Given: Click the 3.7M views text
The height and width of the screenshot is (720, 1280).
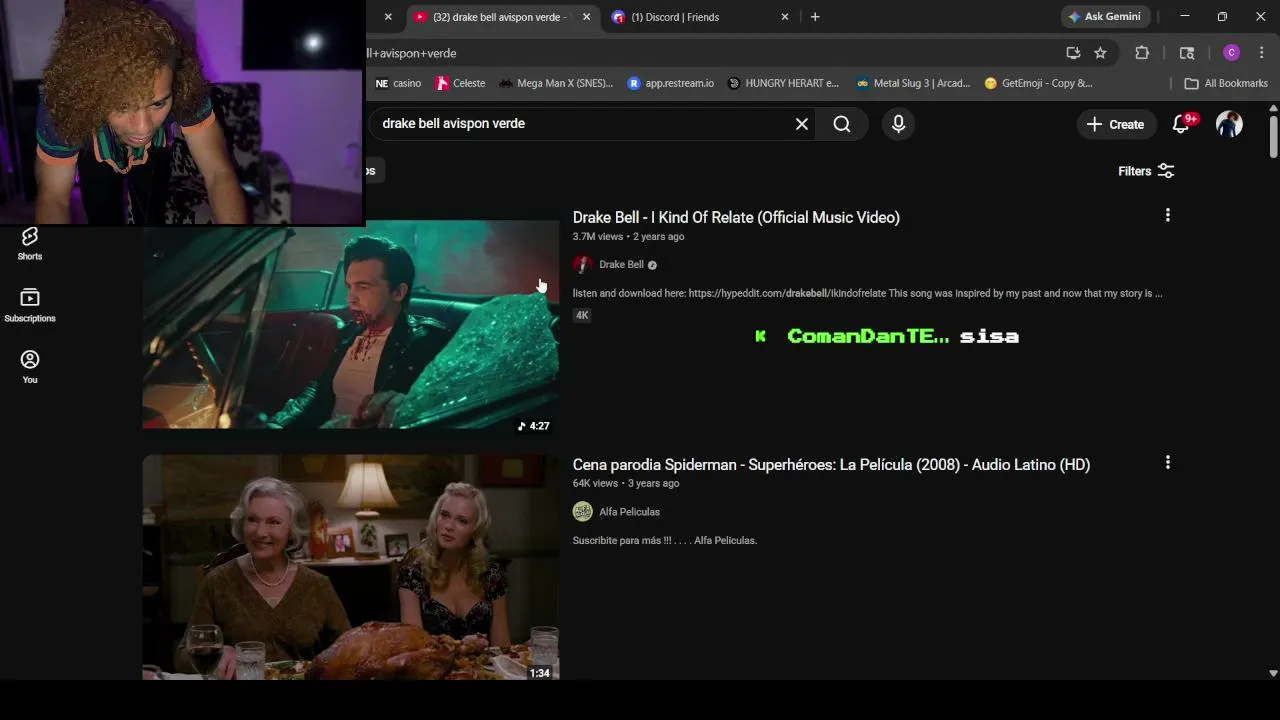Looking at the screenshot, I should click(598, 237).
